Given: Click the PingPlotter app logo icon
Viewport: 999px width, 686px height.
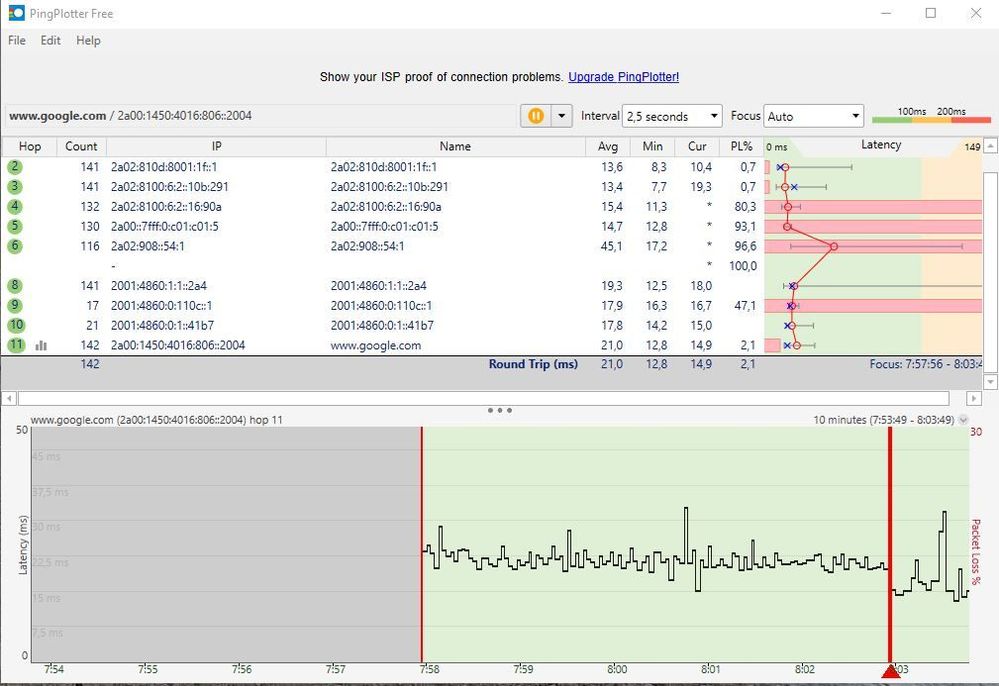Looking at the screenshot, I should (13, 13).
